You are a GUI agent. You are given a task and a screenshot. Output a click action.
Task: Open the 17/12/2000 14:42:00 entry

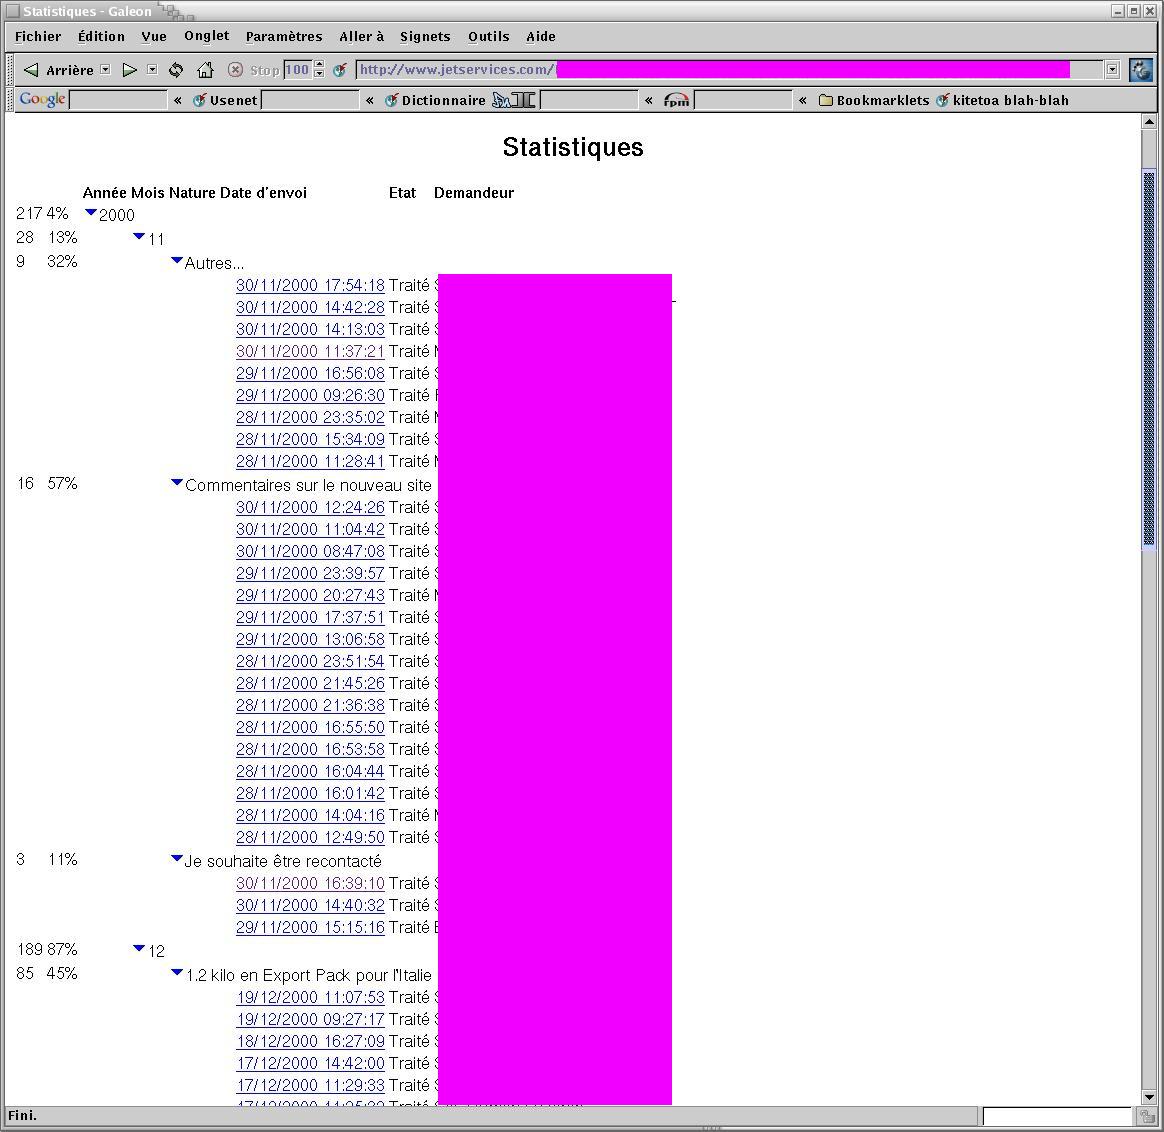[310, 1063]
